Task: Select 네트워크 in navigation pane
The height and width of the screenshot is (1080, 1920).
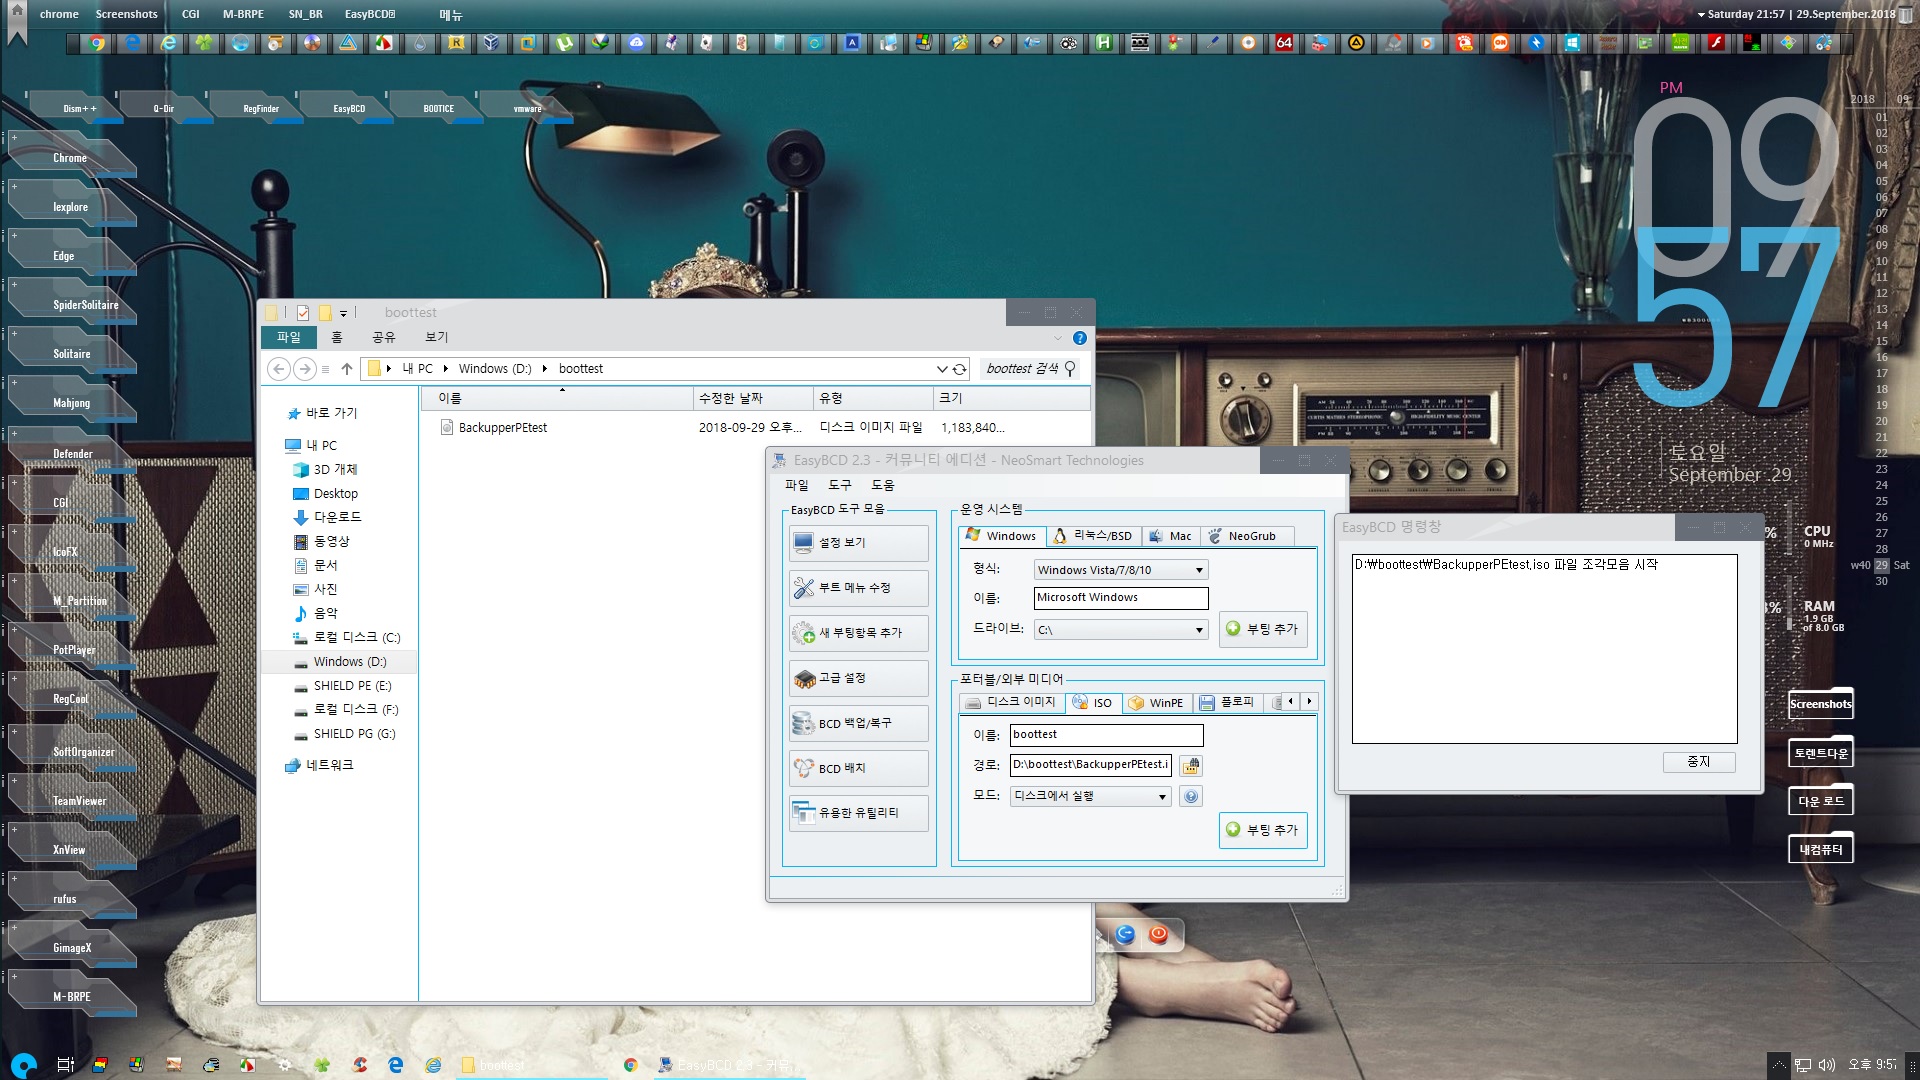Action: [329, 765]
